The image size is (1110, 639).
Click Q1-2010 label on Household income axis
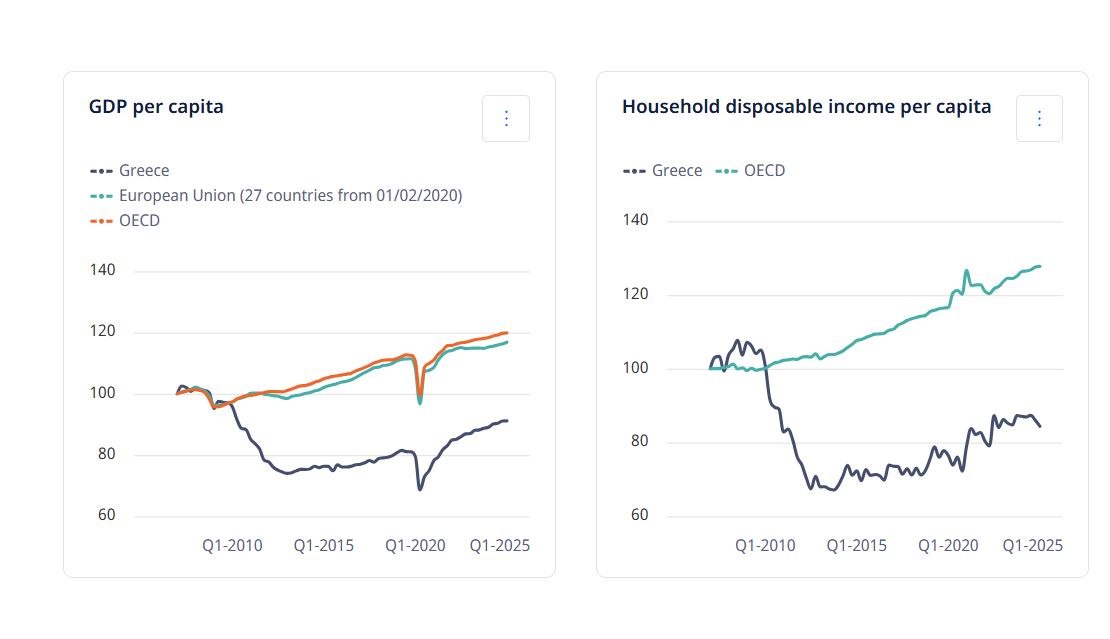[x=765, y=546]
